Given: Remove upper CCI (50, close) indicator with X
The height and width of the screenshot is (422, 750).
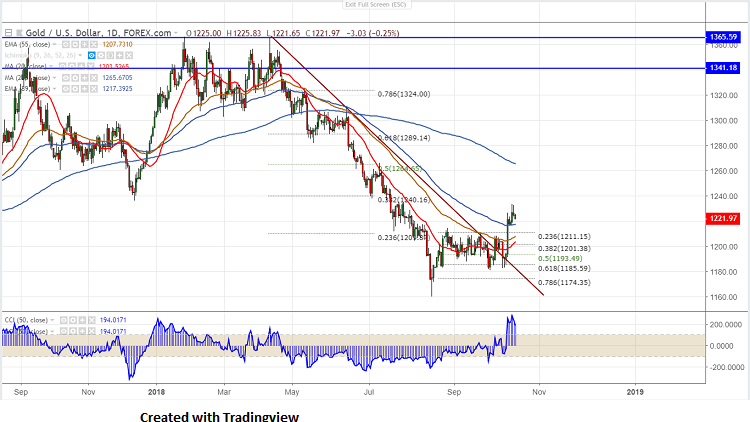Looking at the screenshot, I should (x=91, y=320).
